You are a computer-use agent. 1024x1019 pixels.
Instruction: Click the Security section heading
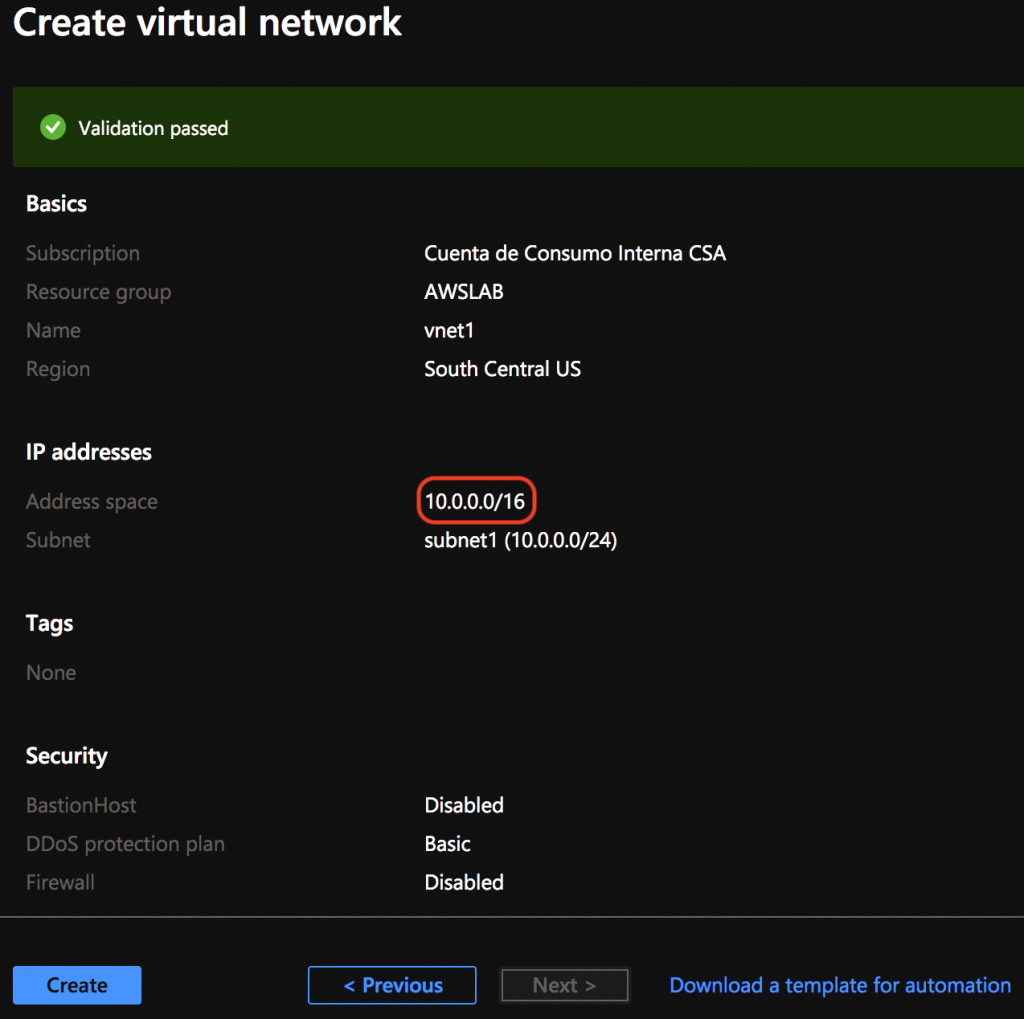pyautogui.click(x=67, y=756)
